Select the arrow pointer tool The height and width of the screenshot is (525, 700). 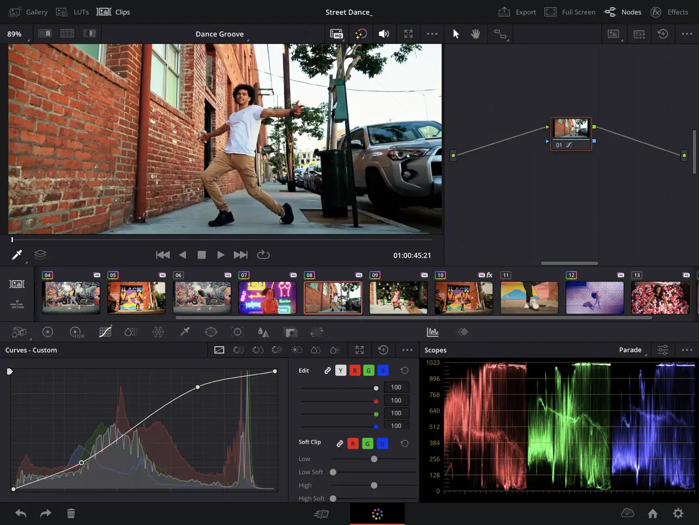tap(456, 34)
